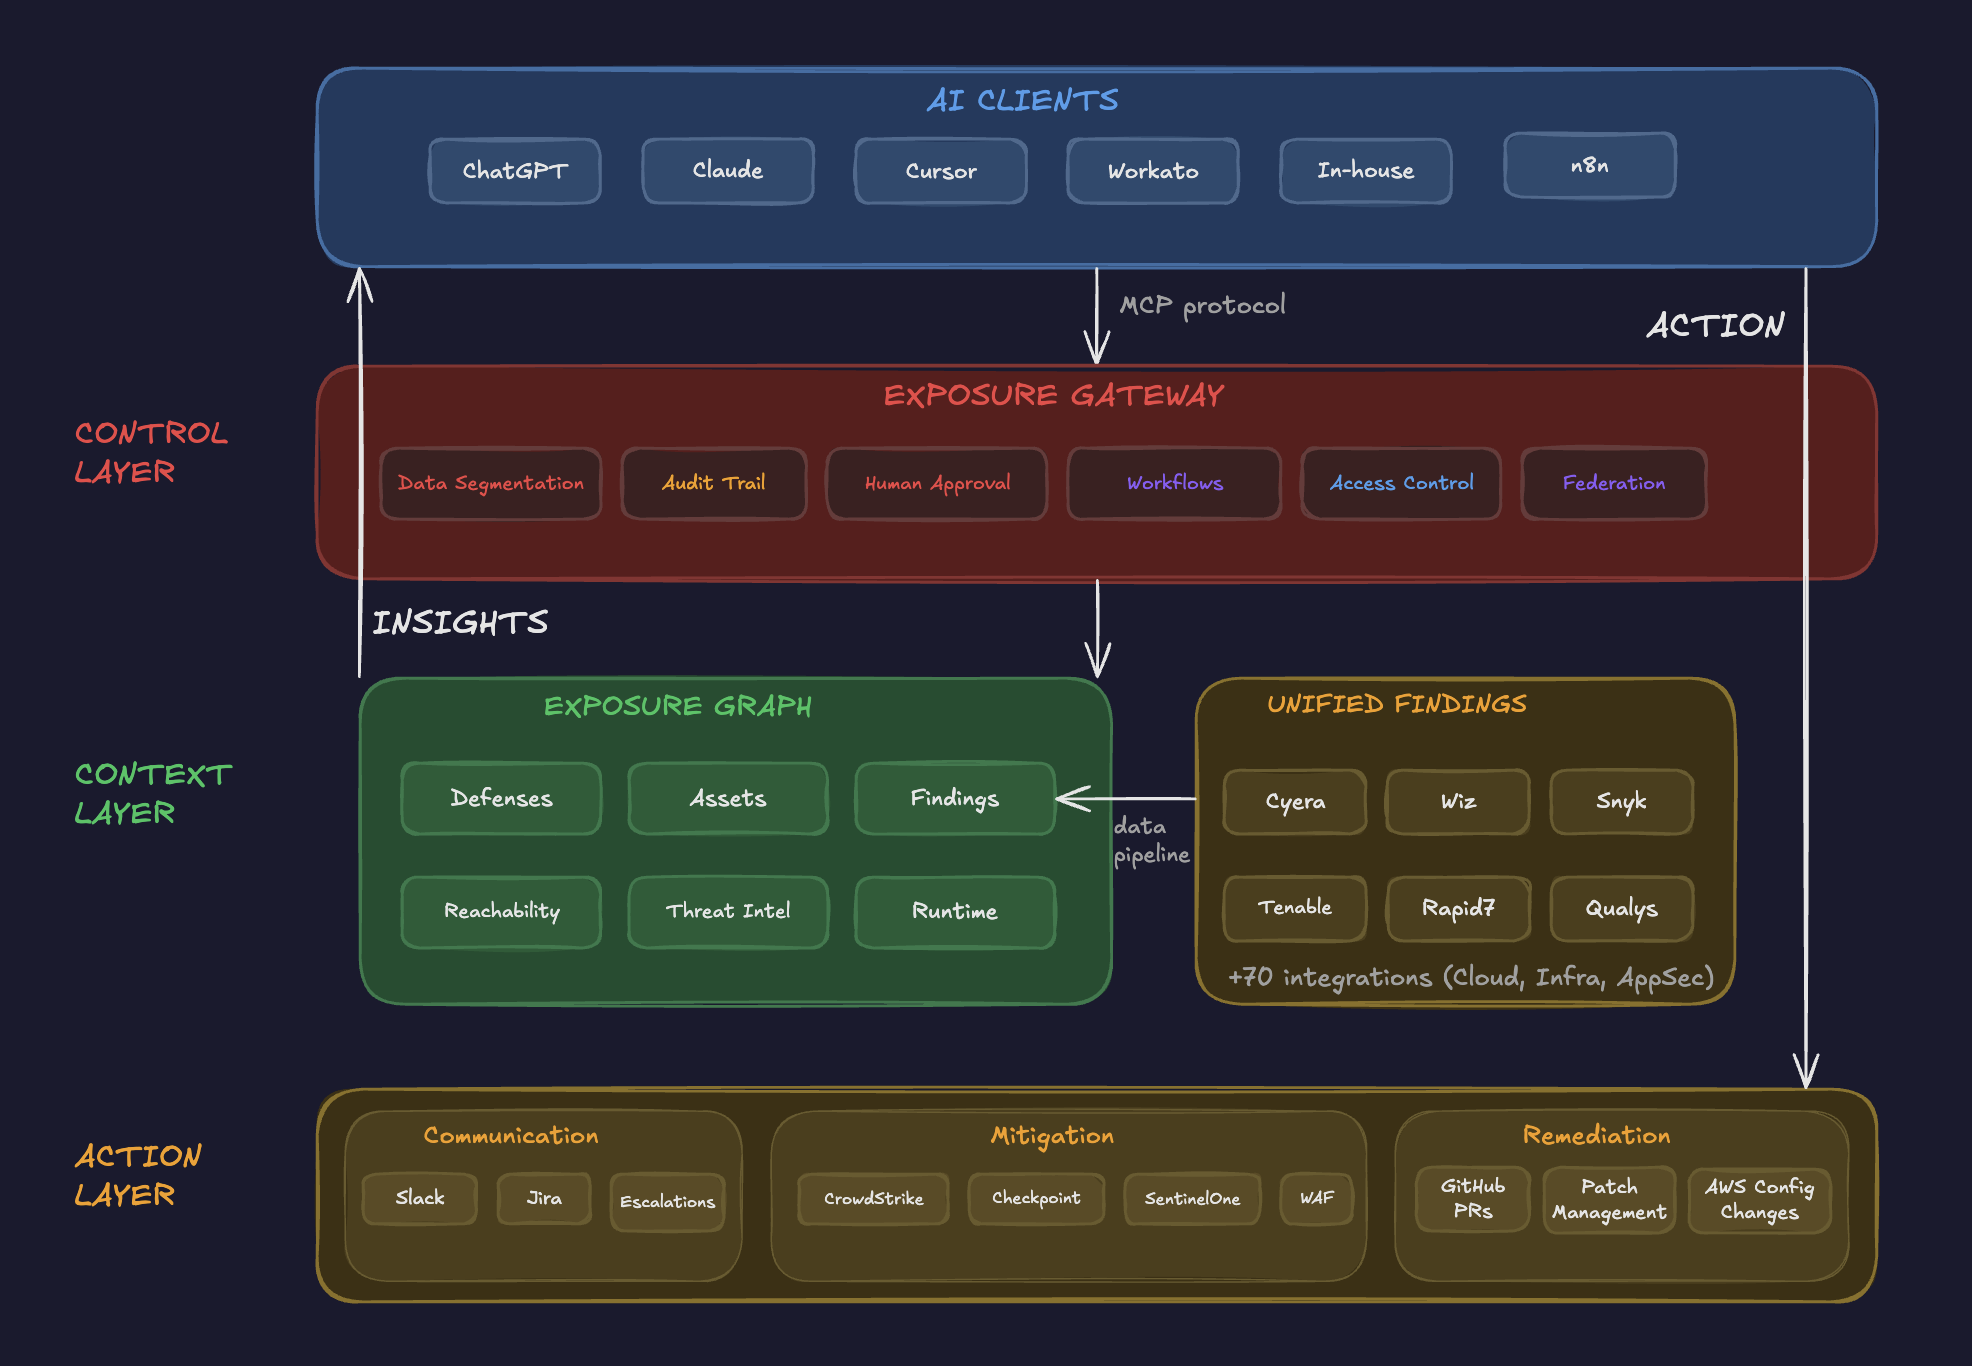Viewport: 1972px width, 1366px height.
Task: Select the Rapid7 integration box
Action: coord(1457,908)
